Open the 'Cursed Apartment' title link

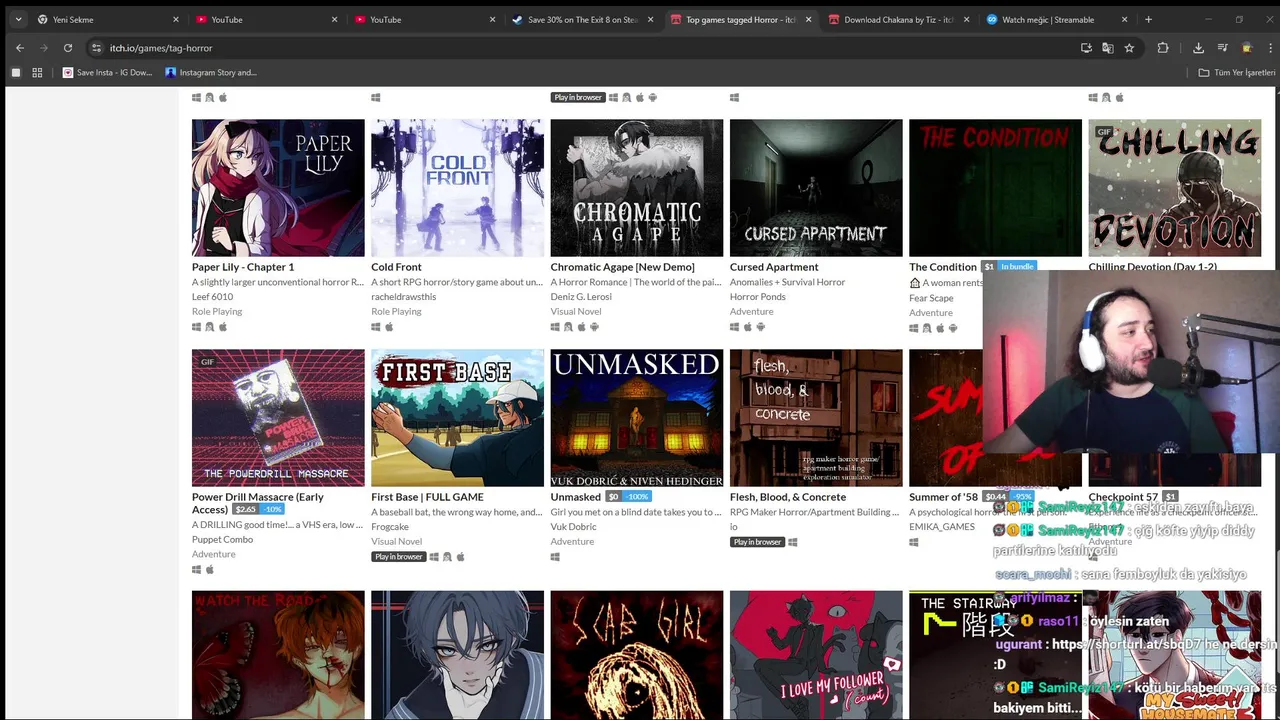pyautogui.click(x=774, y=267)
